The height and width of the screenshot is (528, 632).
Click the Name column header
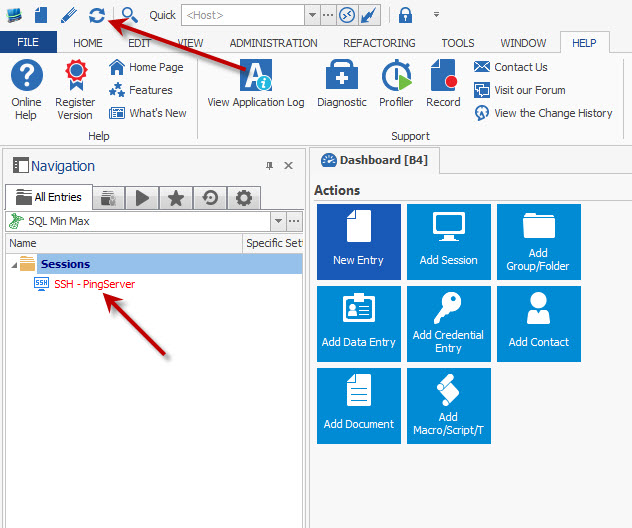pyautogui.click(x=124, y=243)
